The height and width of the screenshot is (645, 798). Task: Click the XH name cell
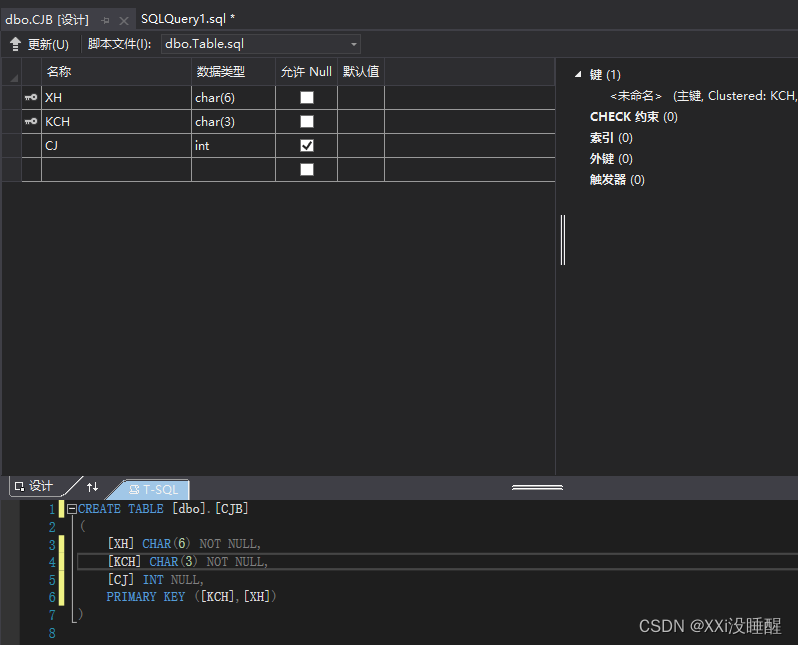pos(116,97)
